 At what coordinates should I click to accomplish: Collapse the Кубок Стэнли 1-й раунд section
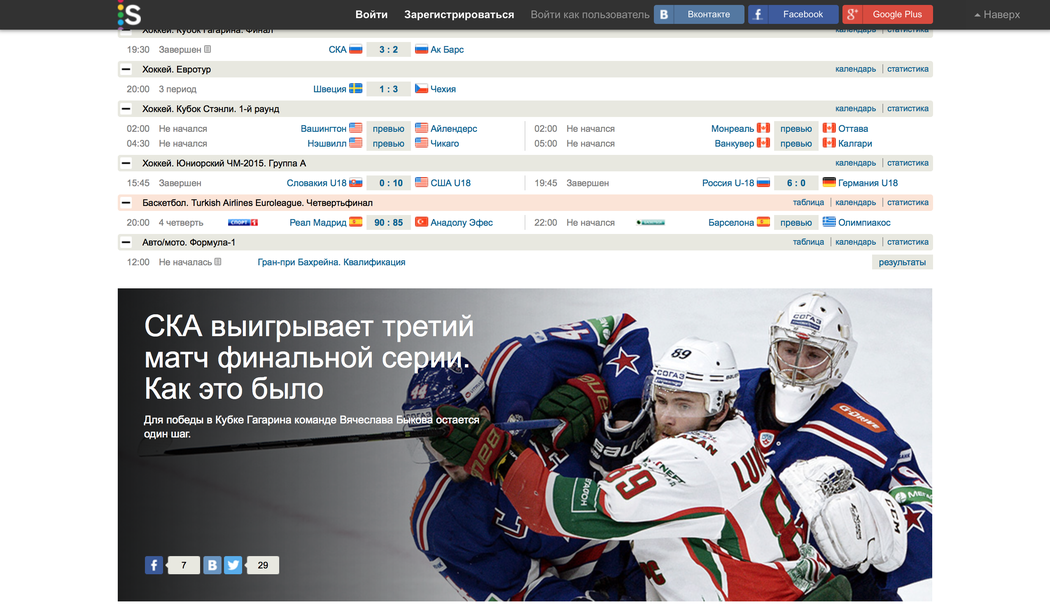pyautogui.click(x=126, y=109)
